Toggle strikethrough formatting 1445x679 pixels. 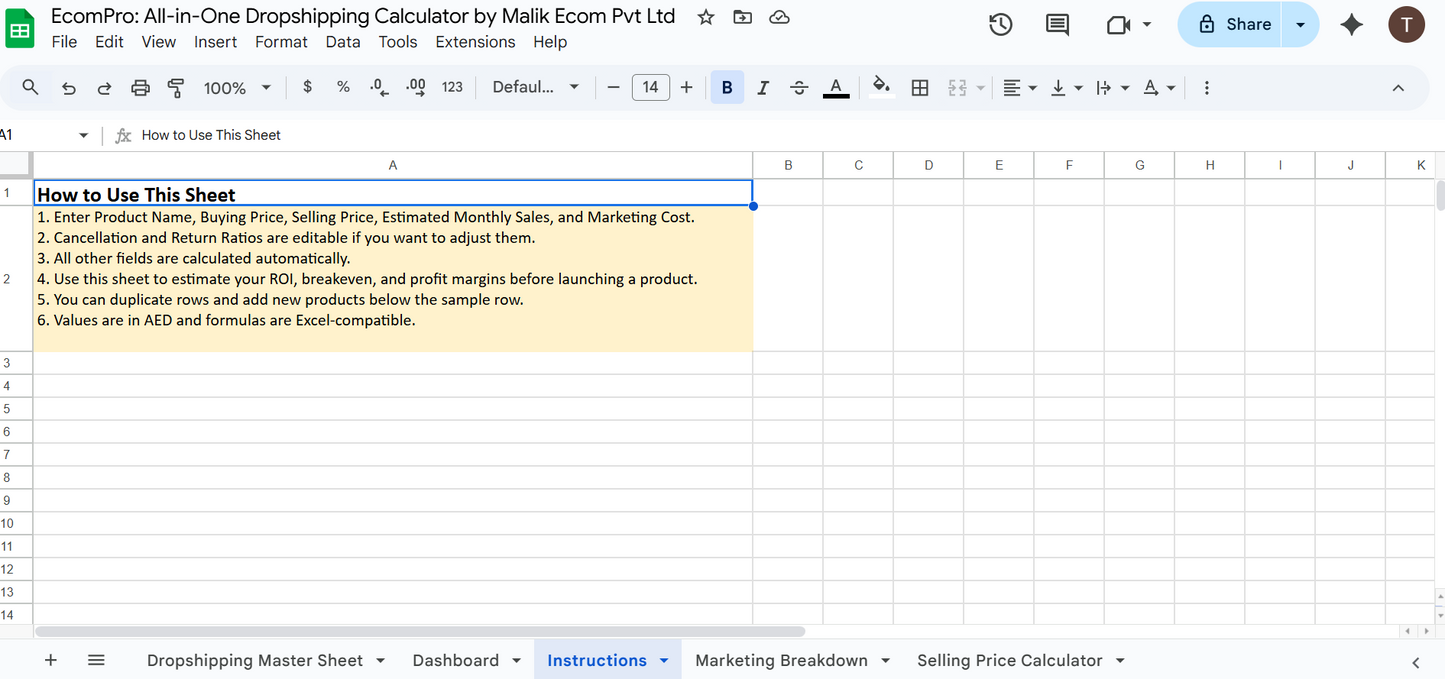799,88
